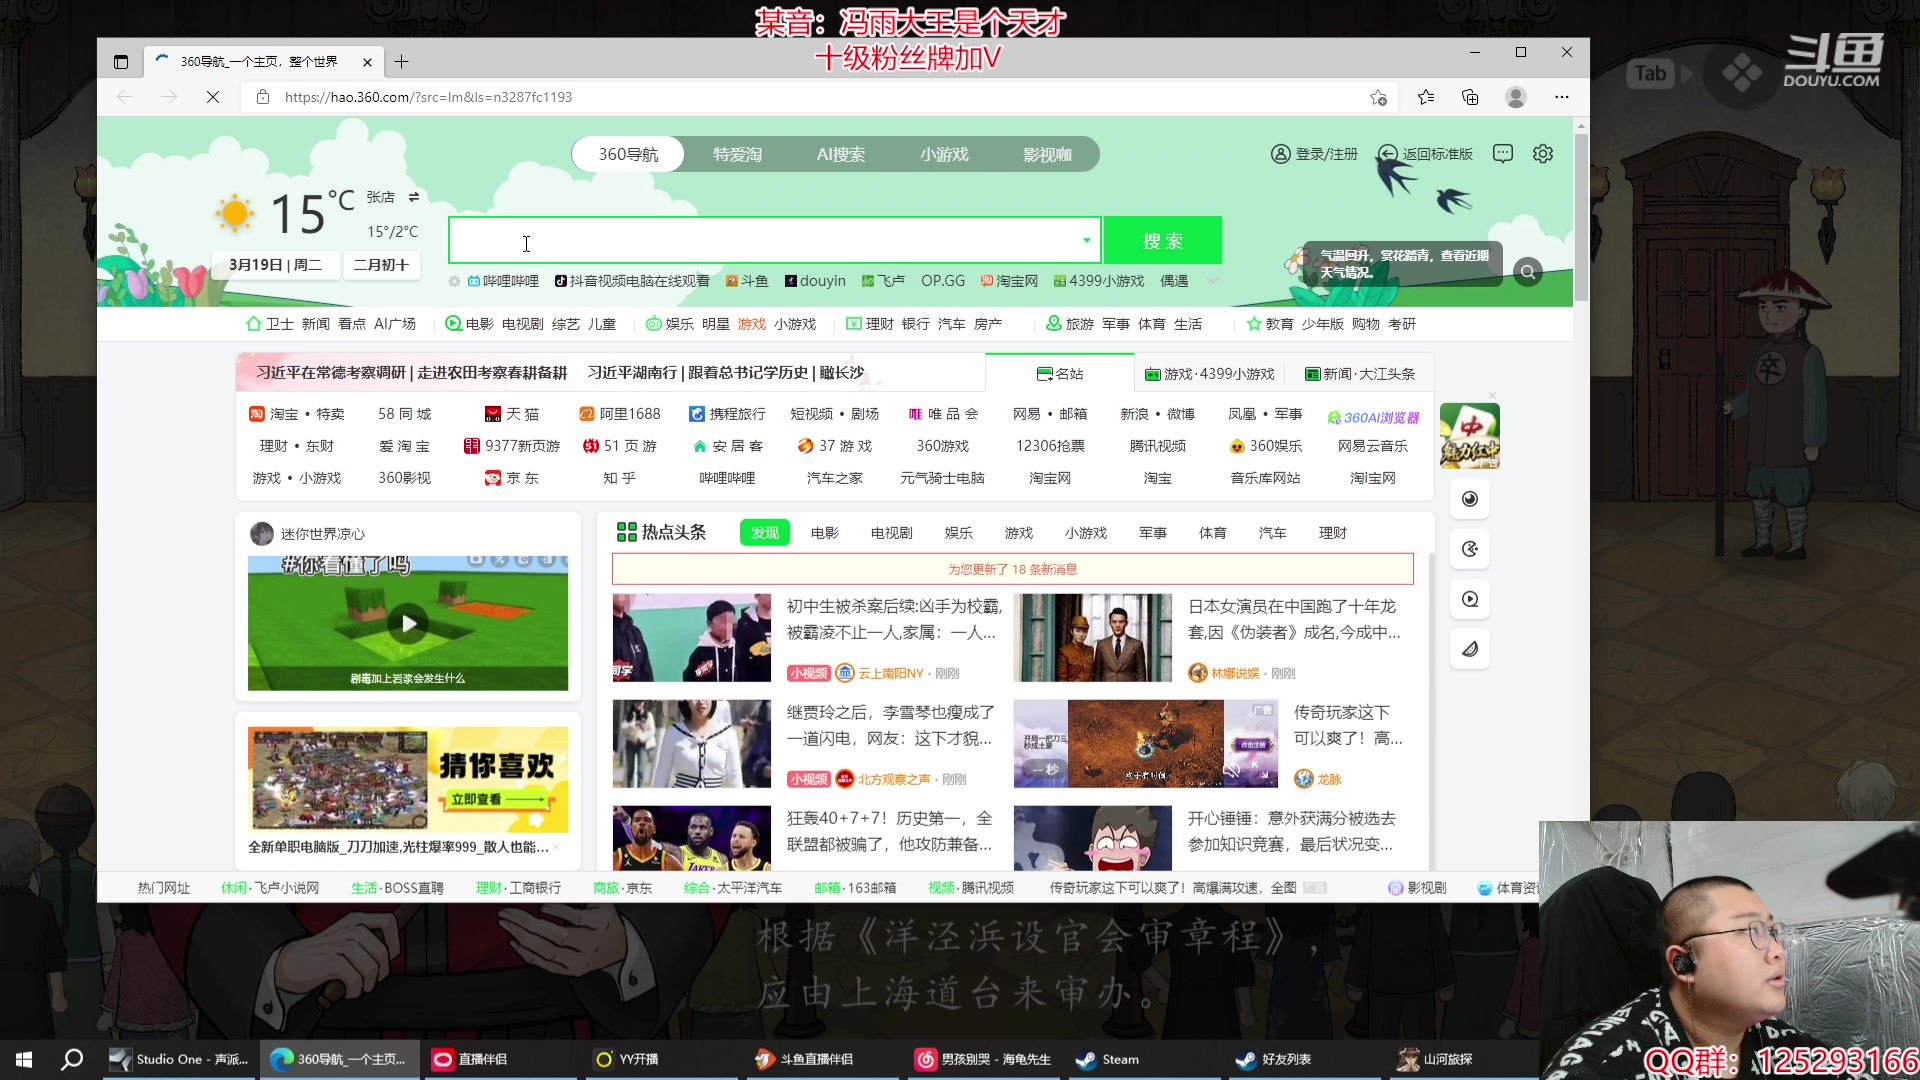Open the browser's three-dot options menu
1920x1080 pixels.
pos(1562,97)
